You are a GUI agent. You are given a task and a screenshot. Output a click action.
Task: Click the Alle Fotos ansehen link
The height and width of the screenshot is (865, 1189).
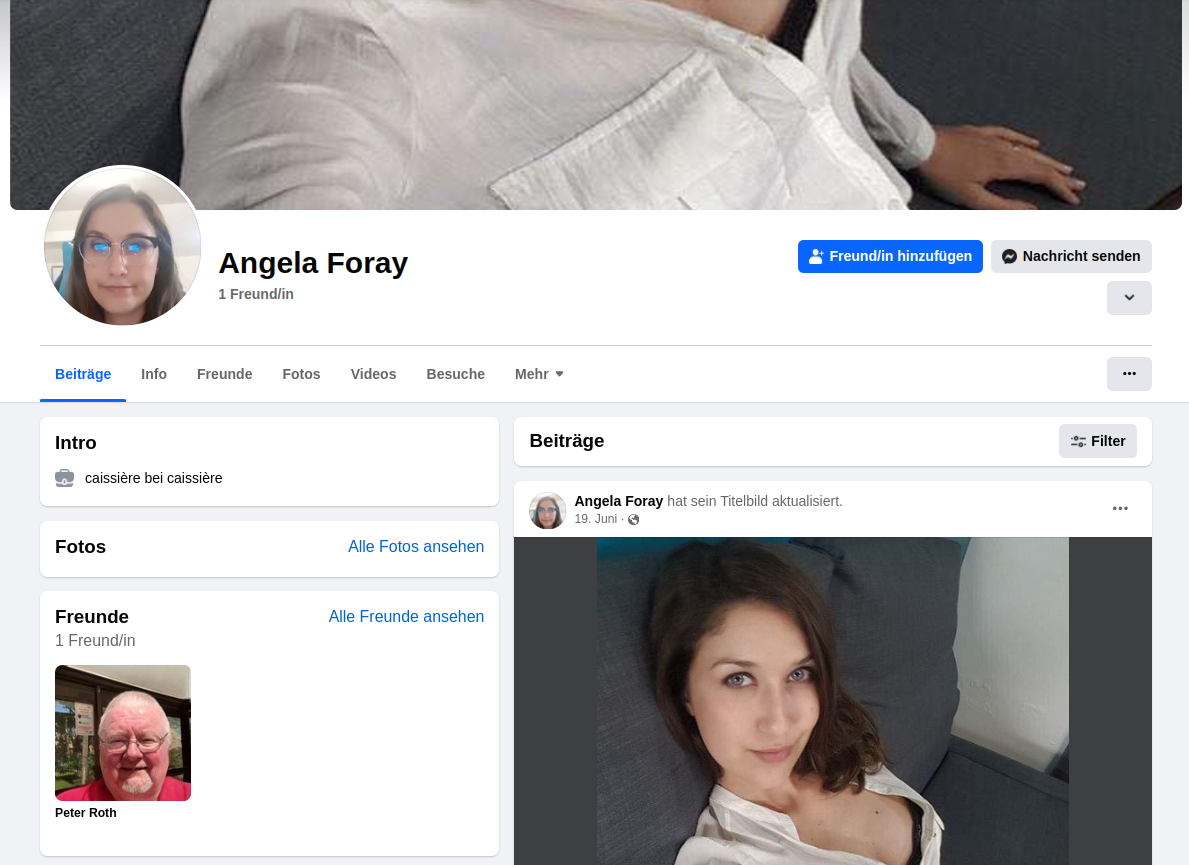(x=416, y=547)
